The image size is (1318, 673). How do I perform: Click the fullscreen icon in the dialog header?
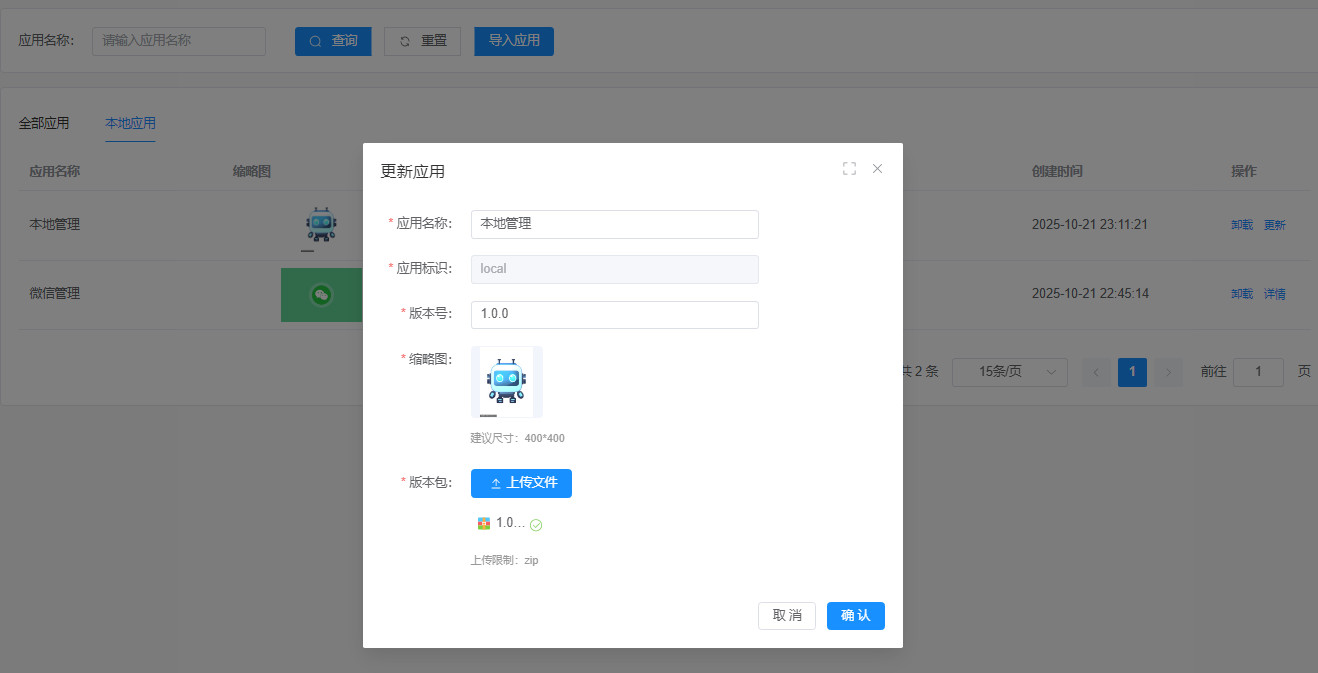[x=849, y=169]
